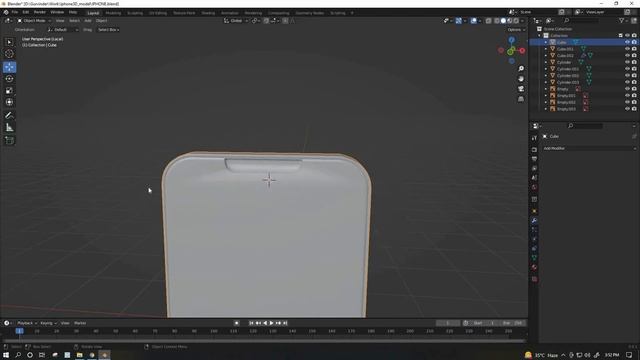This screenshot has height=360, width=640.
Task: Open the Orientation Default dropdown
Action: click(x=62, y=30)
